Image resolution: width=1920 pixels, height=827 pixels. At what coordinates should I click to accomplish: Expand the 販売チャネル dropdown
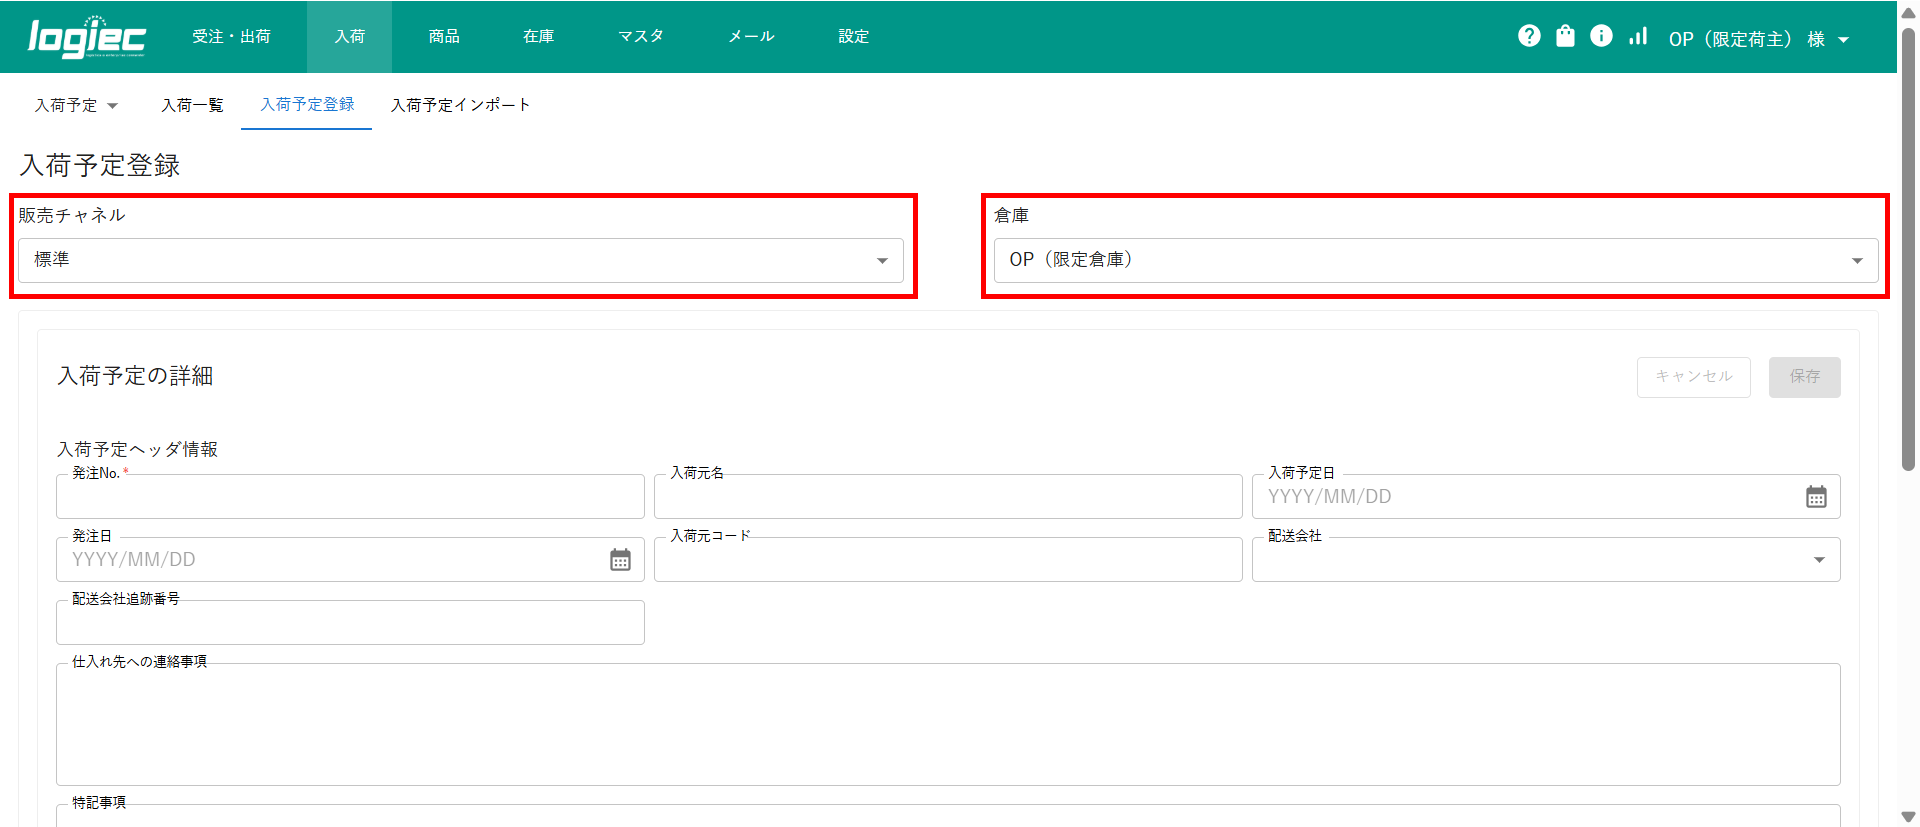[x=460, y=260]
